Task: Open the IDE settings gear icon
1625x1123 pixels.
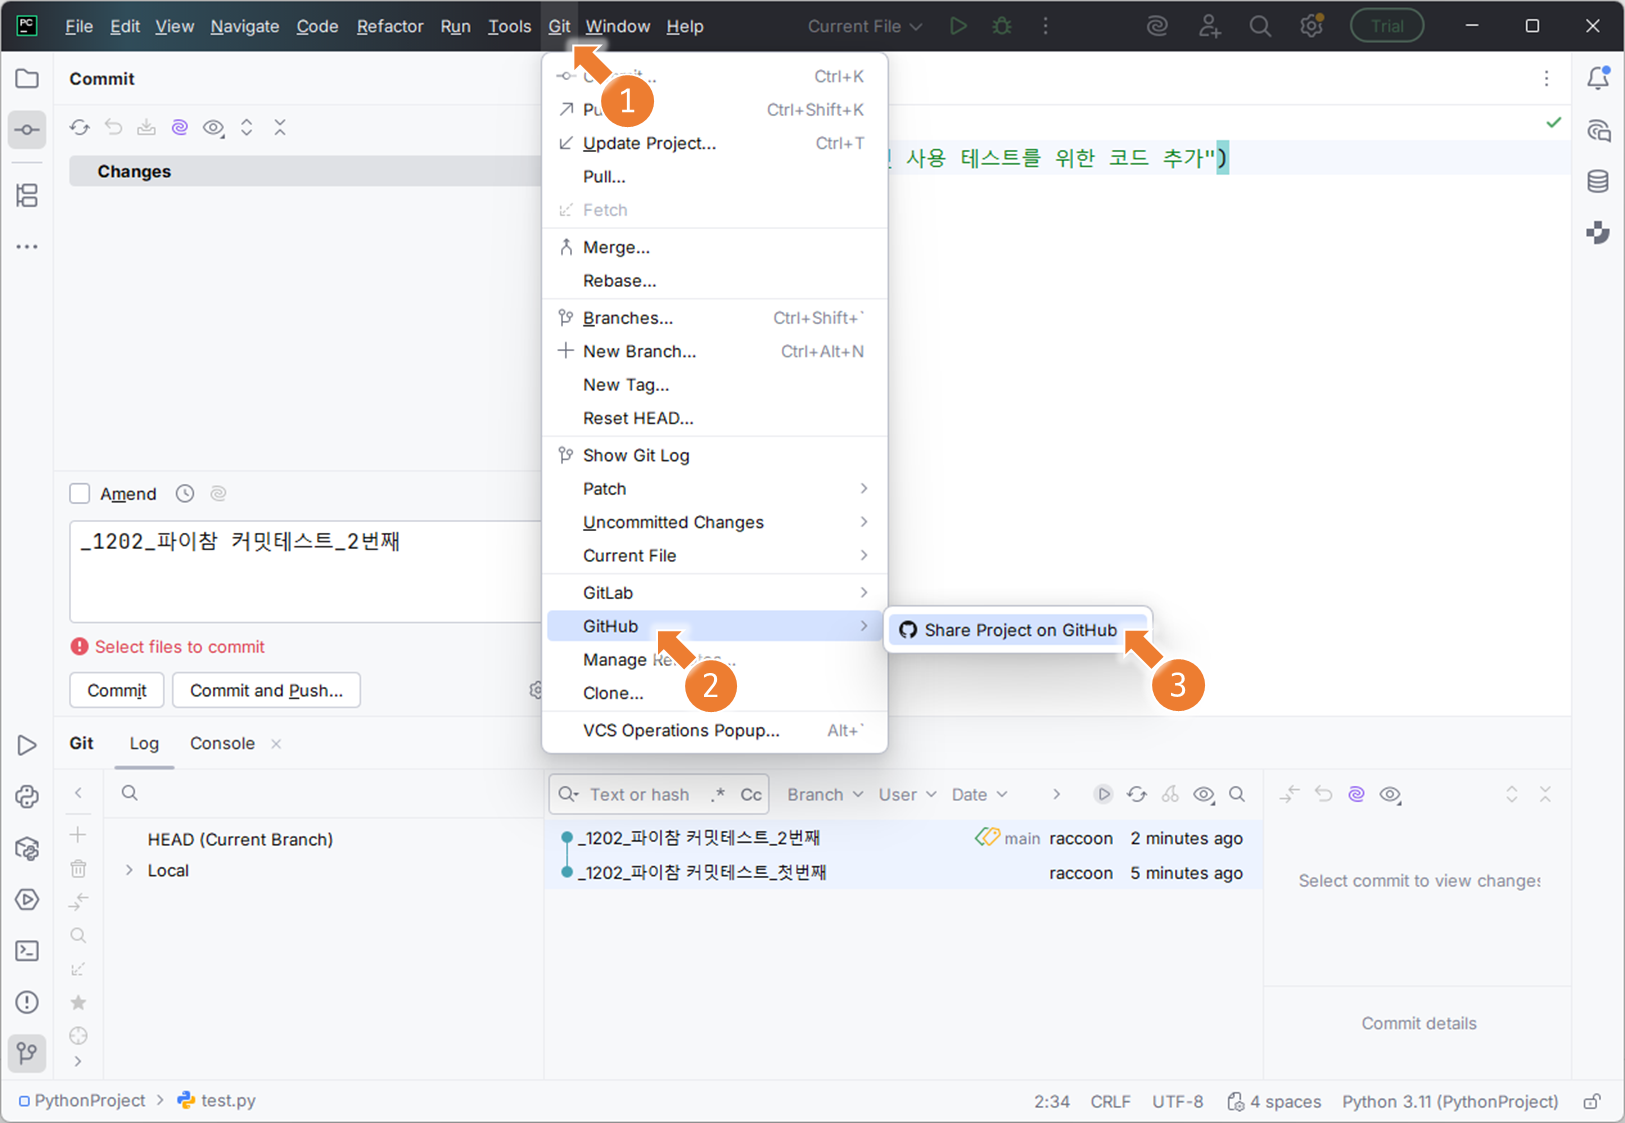Action: coord(1311,26)
